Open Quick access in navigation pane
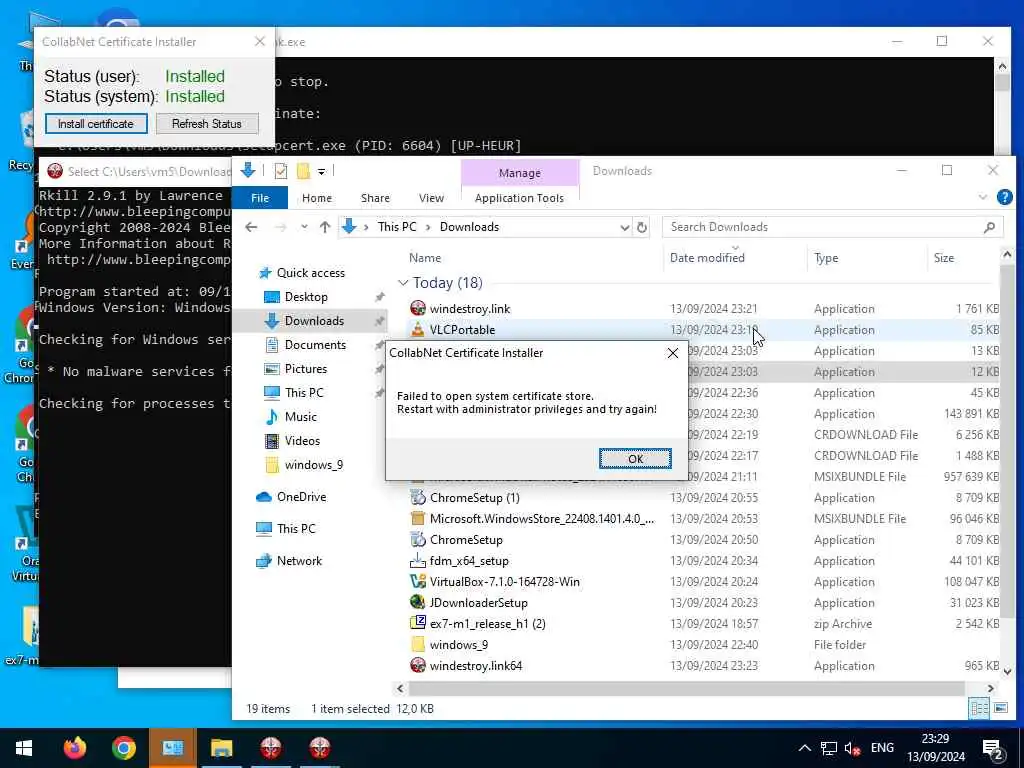Screen dimensions: 1024x768 [311, 273]
